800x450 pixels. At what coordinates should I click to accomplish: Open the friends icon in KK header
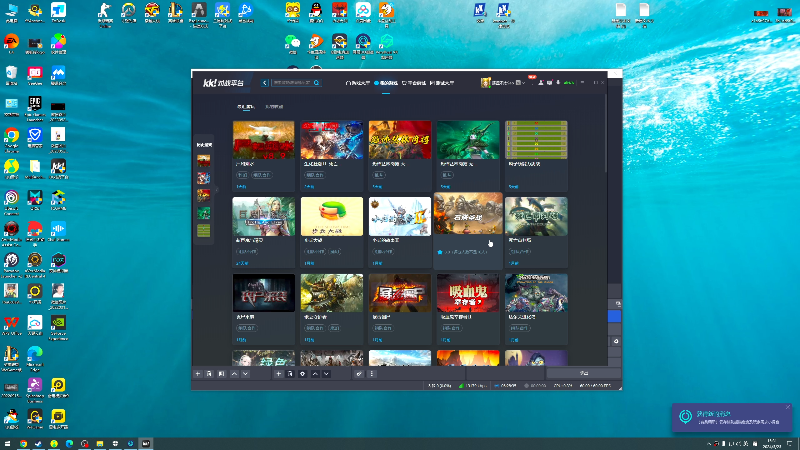click(x=541, y=83)
